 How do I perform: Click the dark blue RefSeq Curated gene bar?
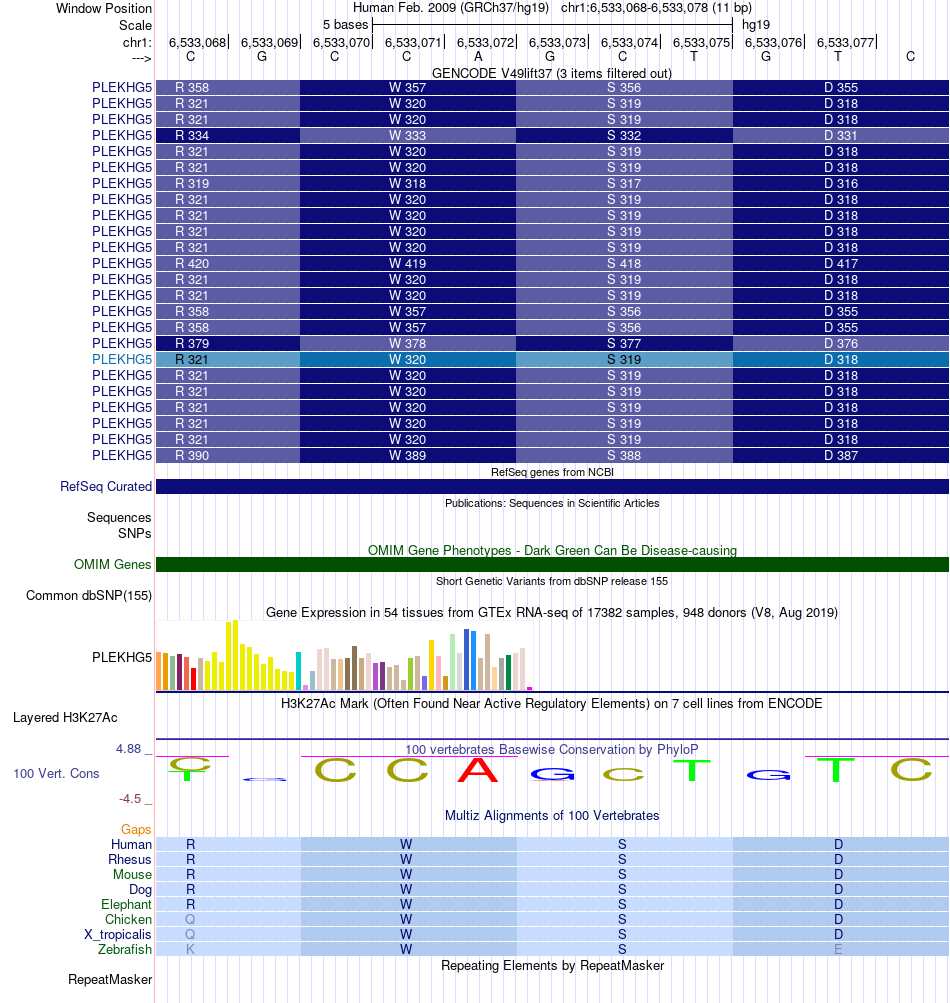pos(552,487)
